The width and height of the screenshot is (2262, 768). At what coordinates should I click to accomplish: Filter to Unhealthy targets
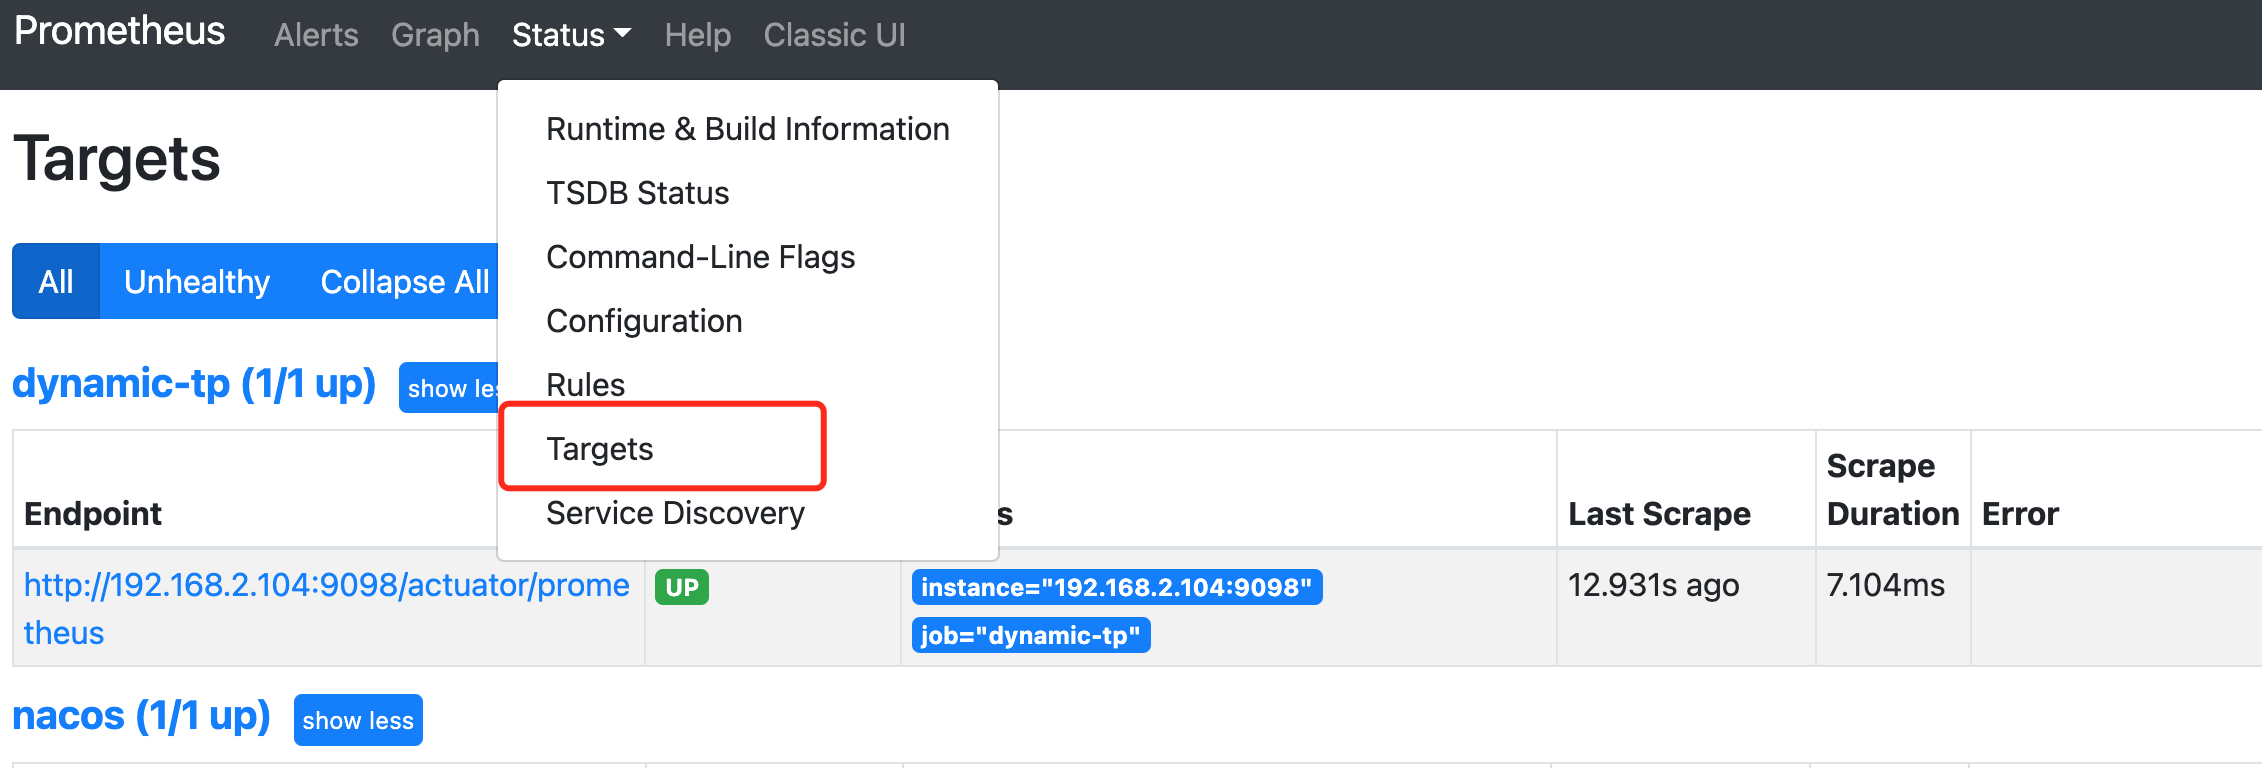197,281
